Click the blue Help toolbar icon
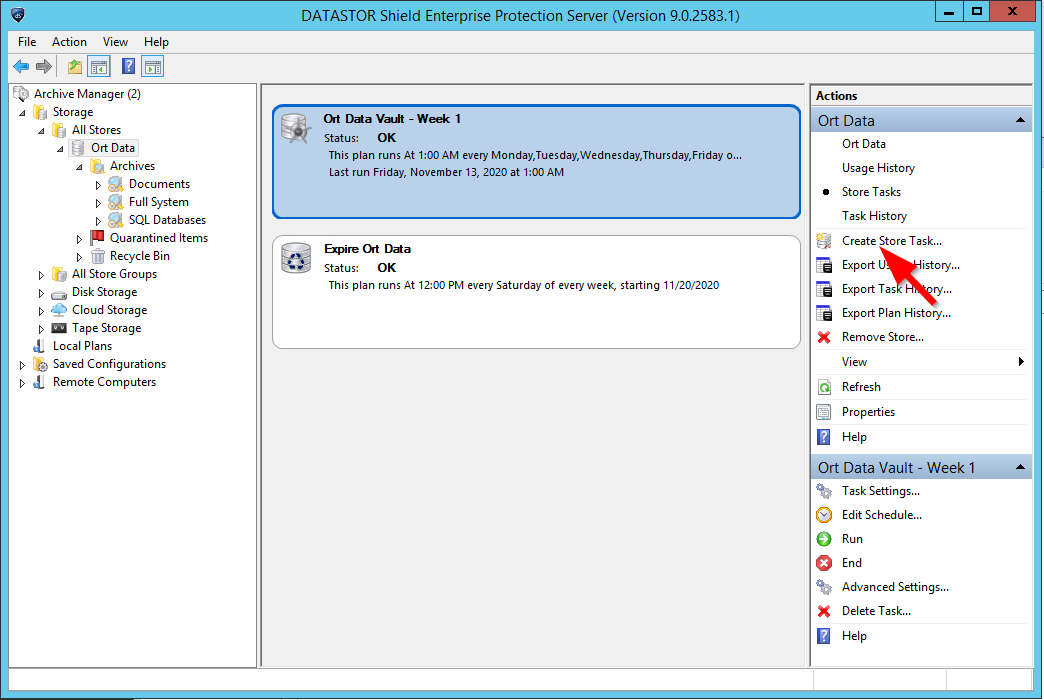Image resolution: width=1044 pixels, height=700 pixels. coord(129,67)
